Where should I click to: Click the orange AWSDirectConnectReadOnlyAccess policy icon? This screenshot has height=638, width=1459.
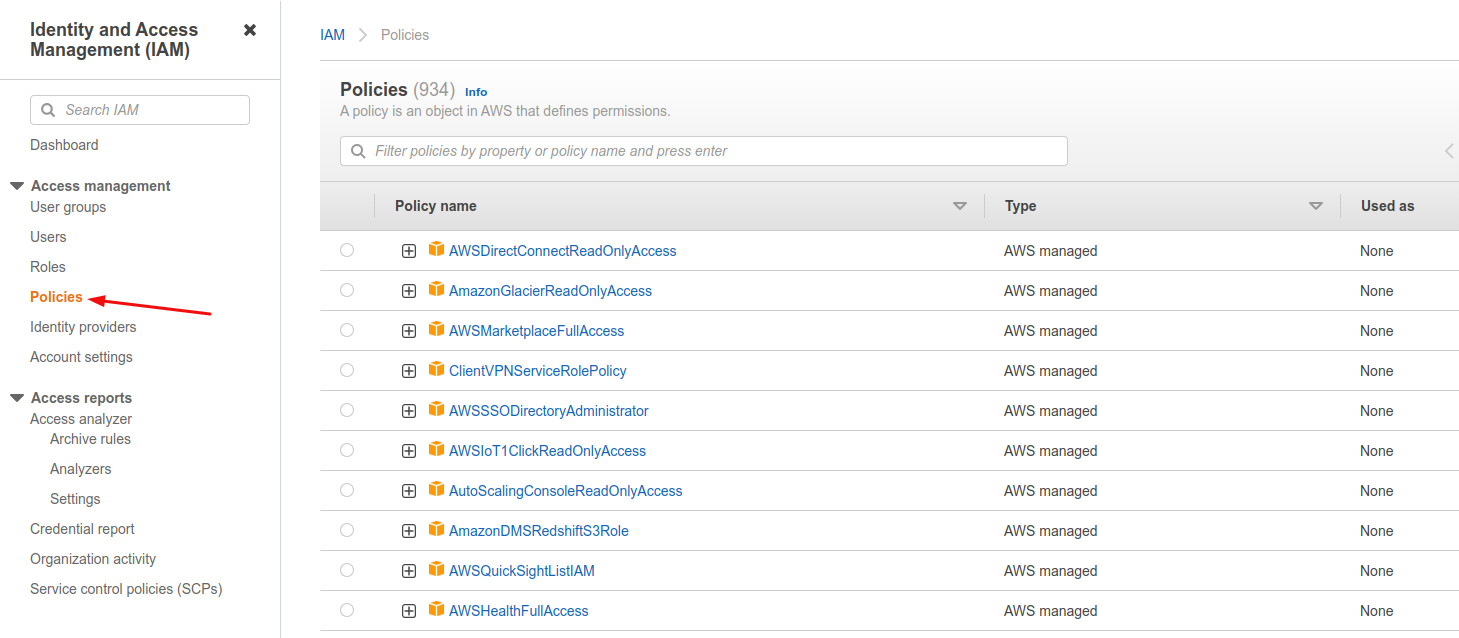(x=436, y=249)
